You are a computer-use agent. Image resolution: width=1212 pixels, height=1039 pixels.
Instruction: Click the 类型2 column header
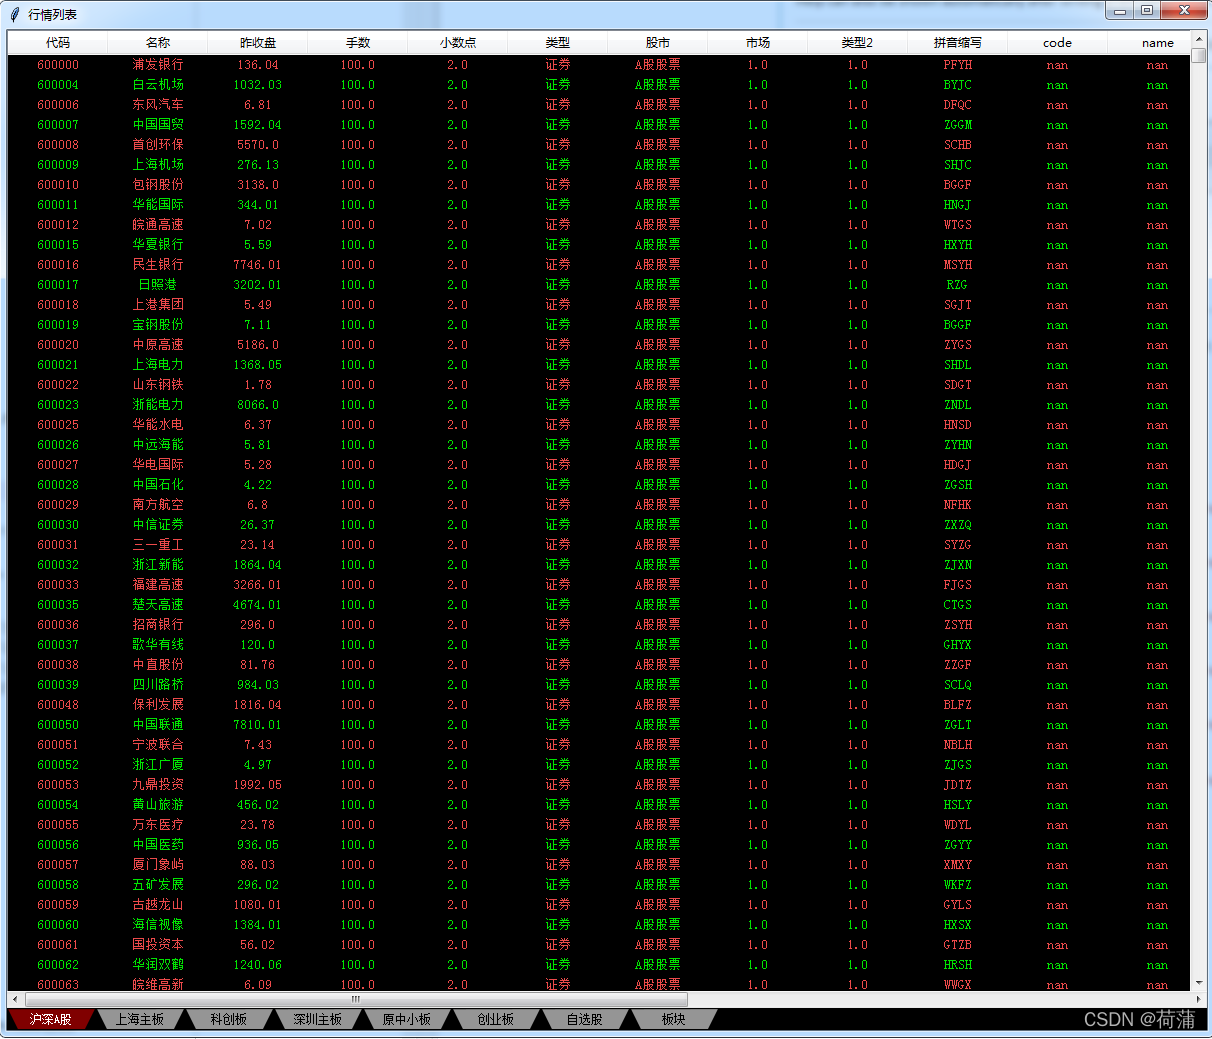(858, 43)
